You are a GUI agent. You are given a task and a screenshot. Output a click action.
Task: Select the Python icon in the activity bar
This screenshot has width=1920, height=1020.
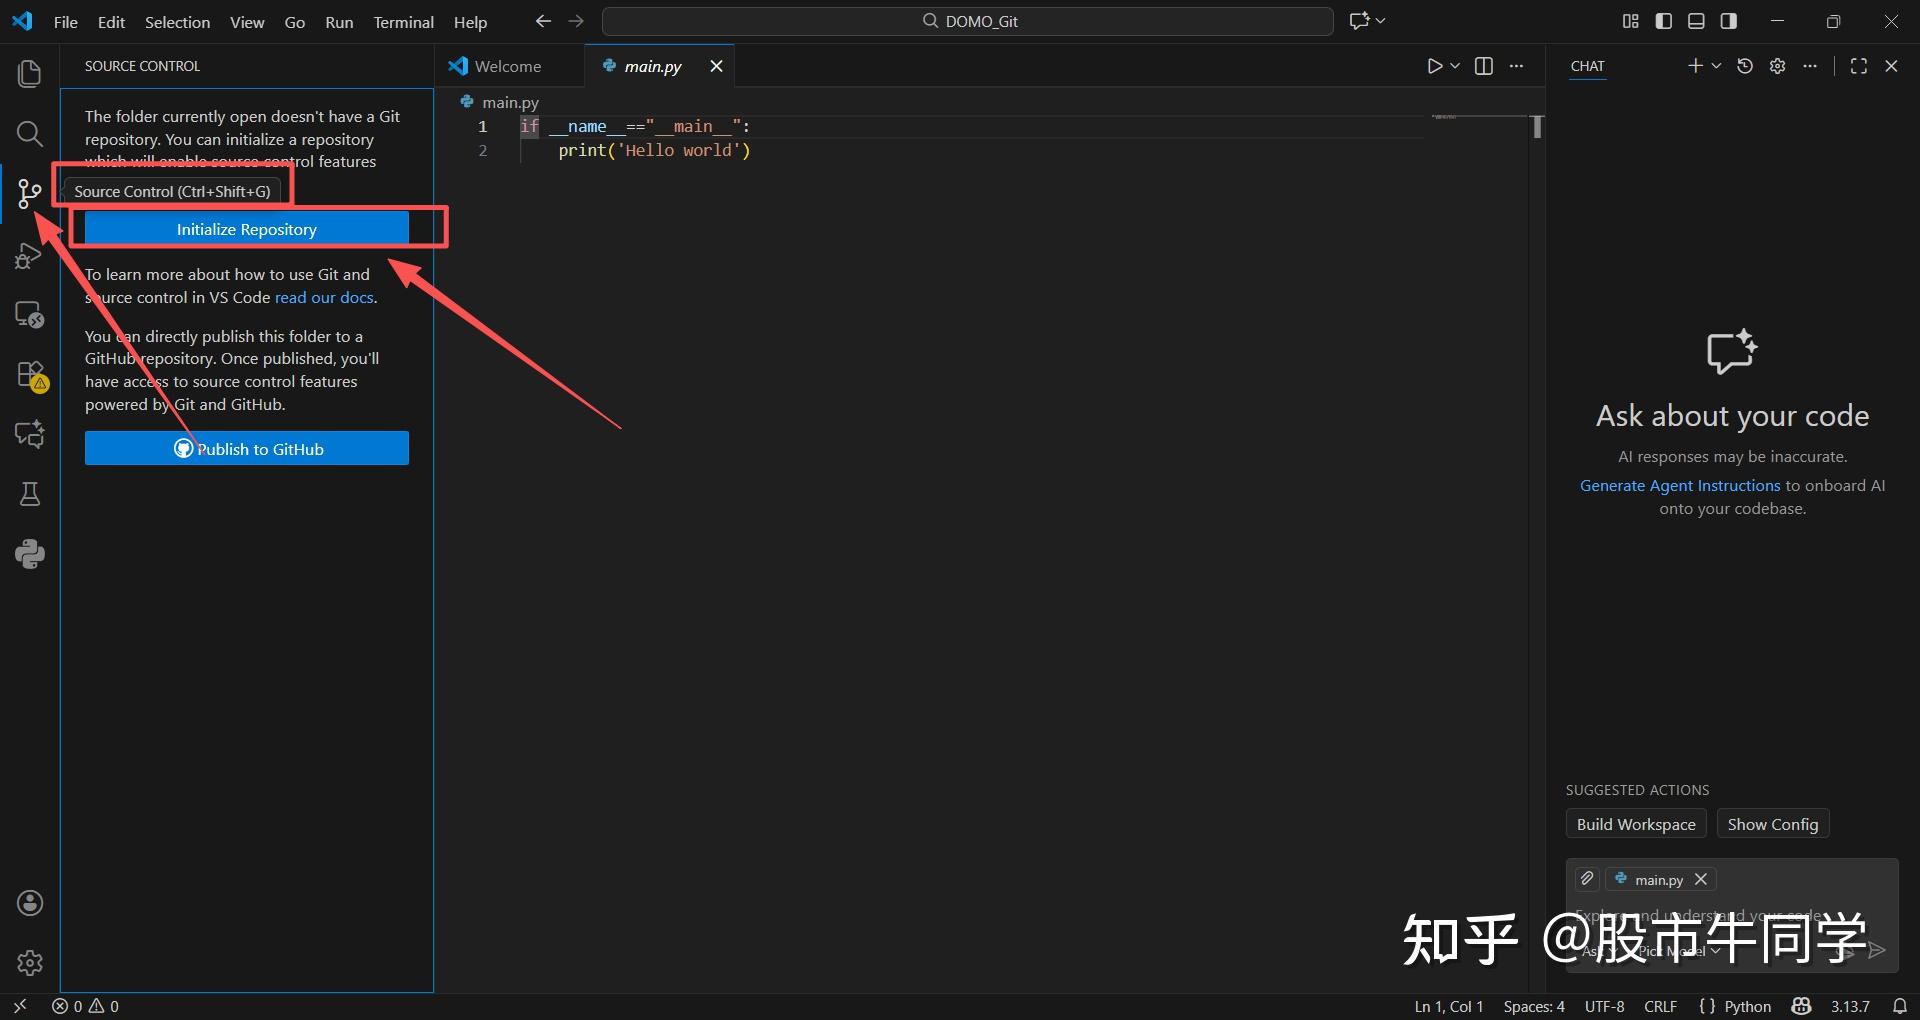(29, 554)
